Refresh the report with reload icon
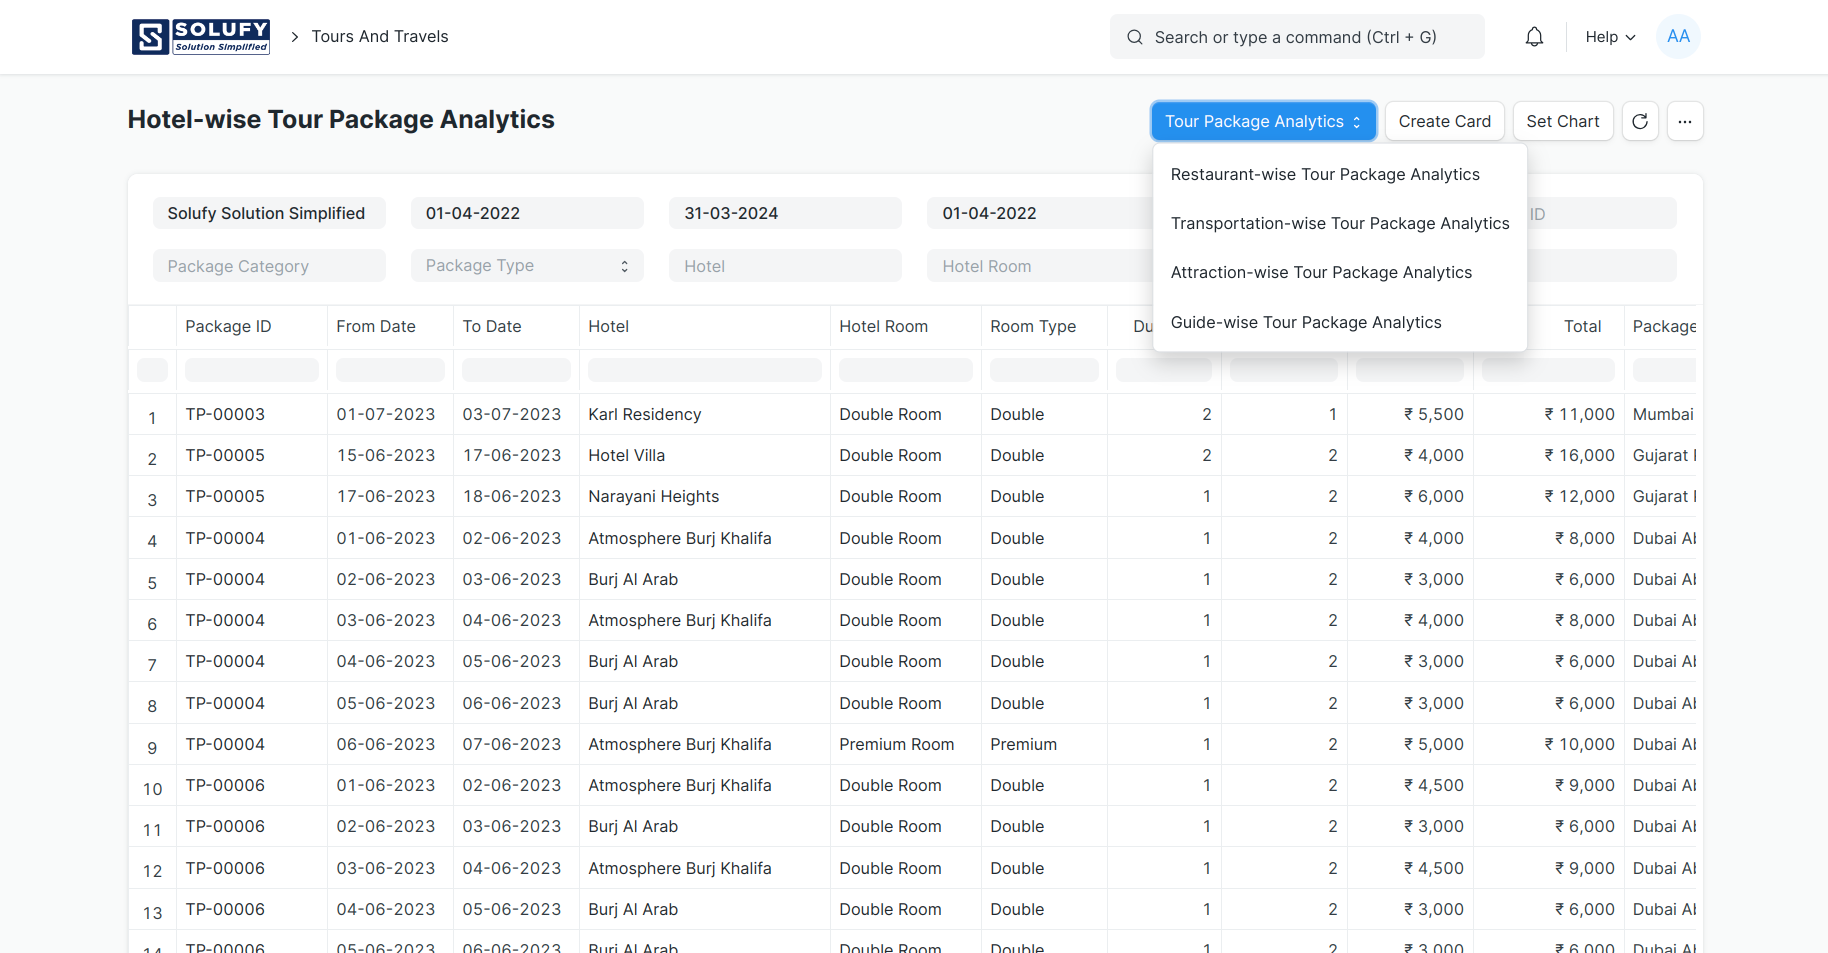Image resolution: width=1828 pixels, height=953 pixels. tap(1640, 121)
